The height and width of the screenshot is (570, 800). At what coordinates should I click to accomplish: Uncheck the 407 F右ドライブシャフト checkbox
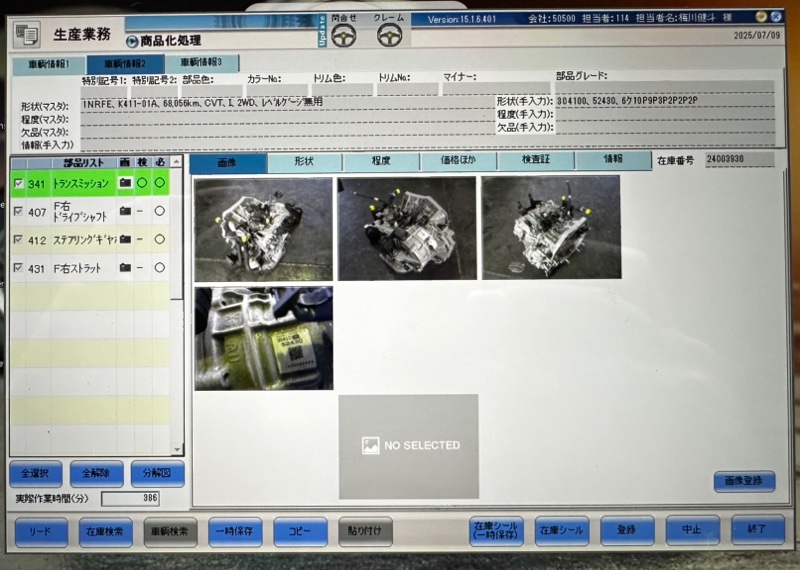pos(19,211)
